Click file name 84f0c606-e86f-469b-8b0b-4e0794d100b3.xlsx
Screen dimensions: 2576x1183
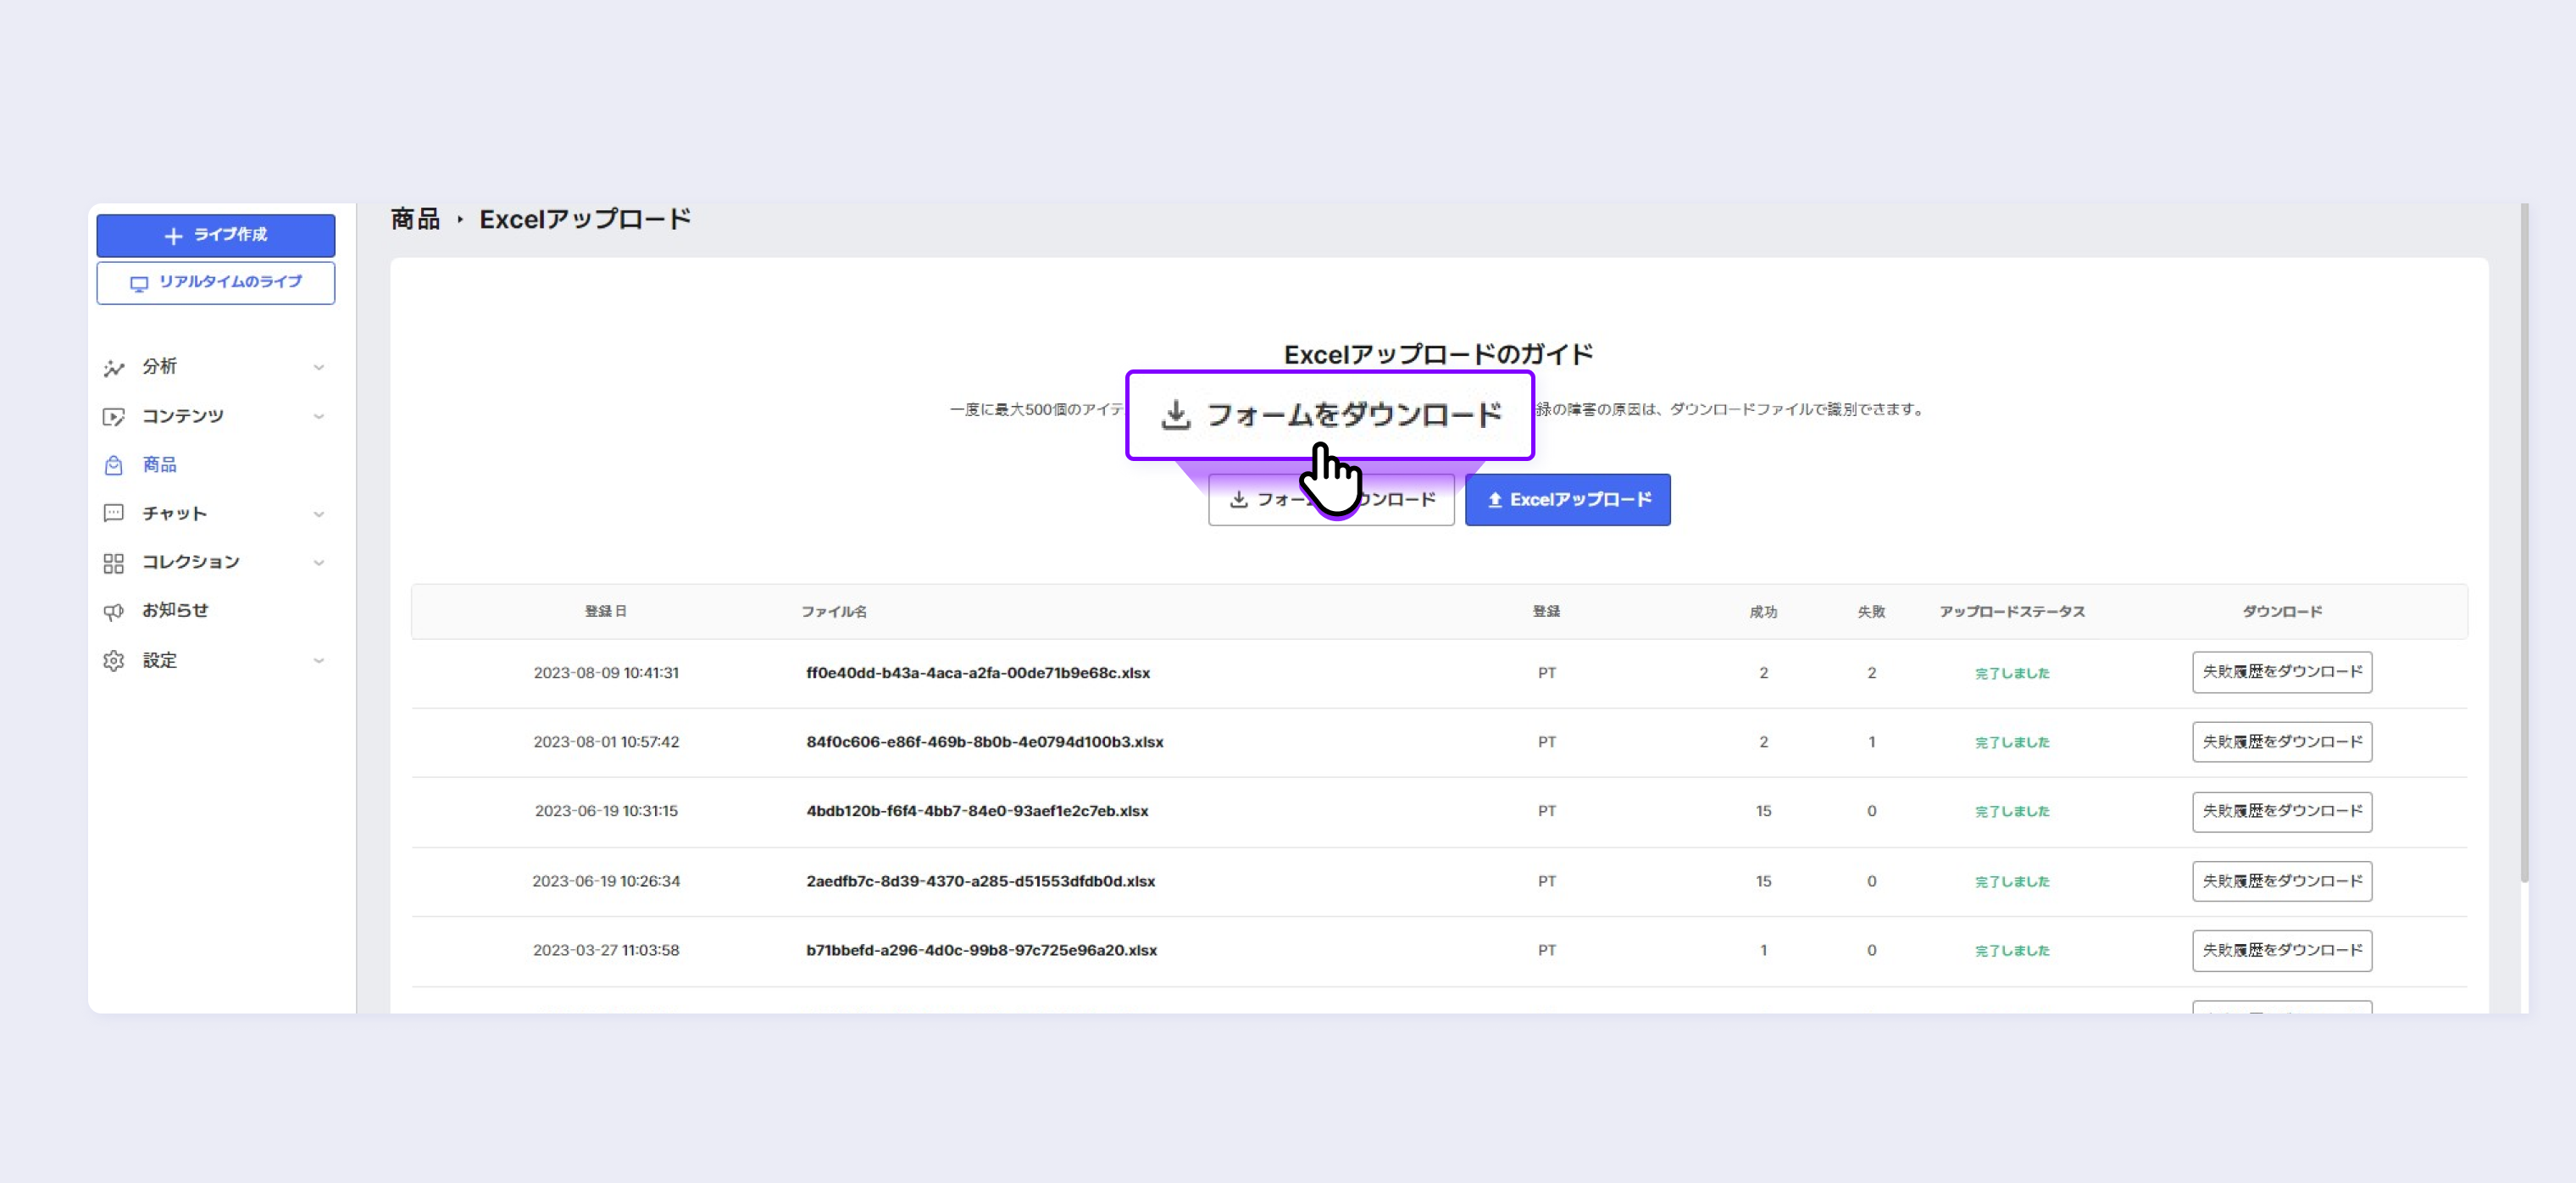(x=984, y=742)
